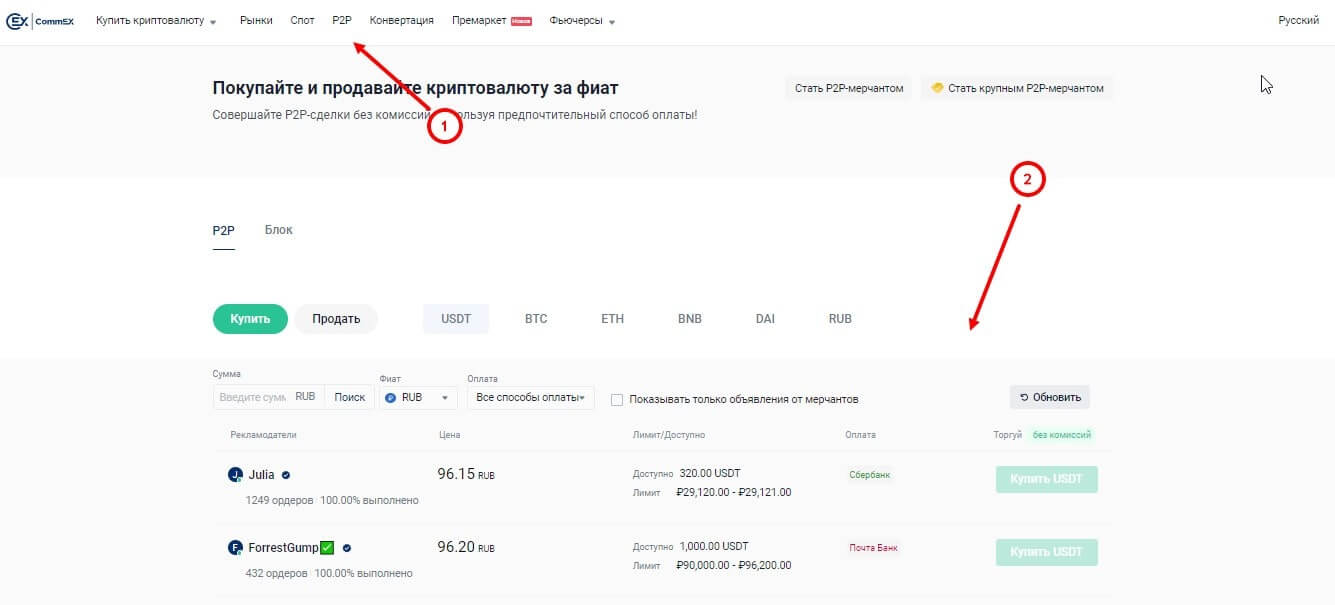Screen dimensions: 1335x605
Task: Switch to the Продать mode
Action: coord(336,319)
